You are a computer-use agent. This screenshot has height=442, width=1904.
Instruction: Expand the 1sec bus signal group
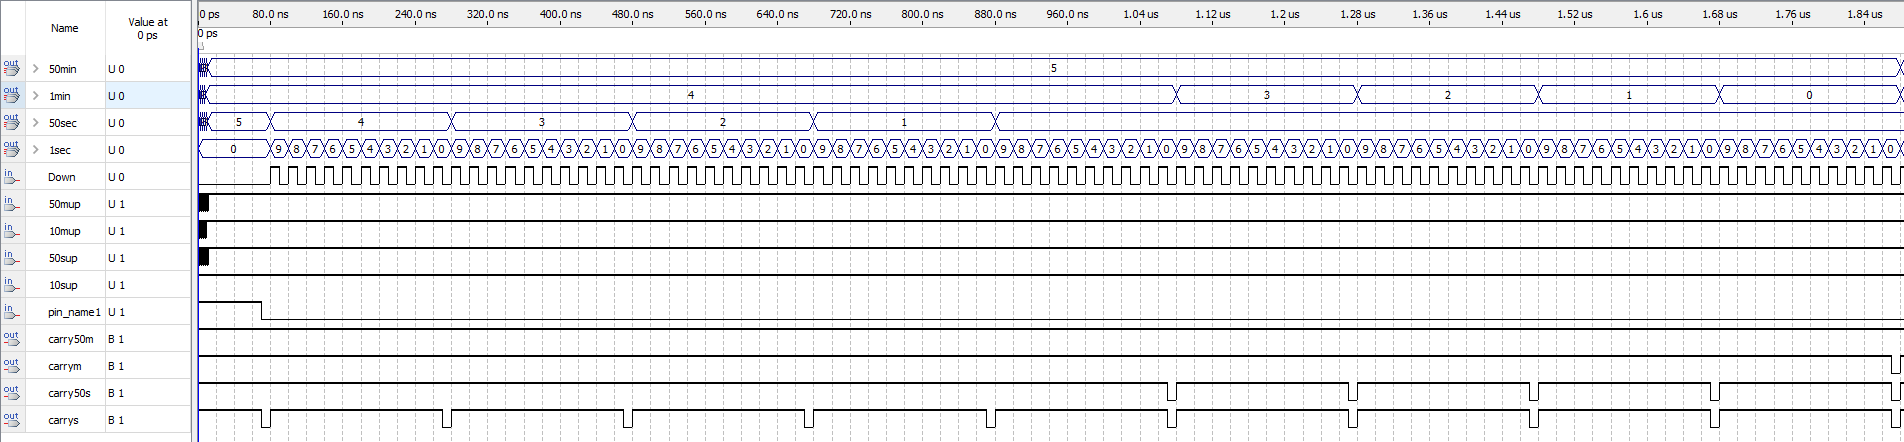point(35,150)
